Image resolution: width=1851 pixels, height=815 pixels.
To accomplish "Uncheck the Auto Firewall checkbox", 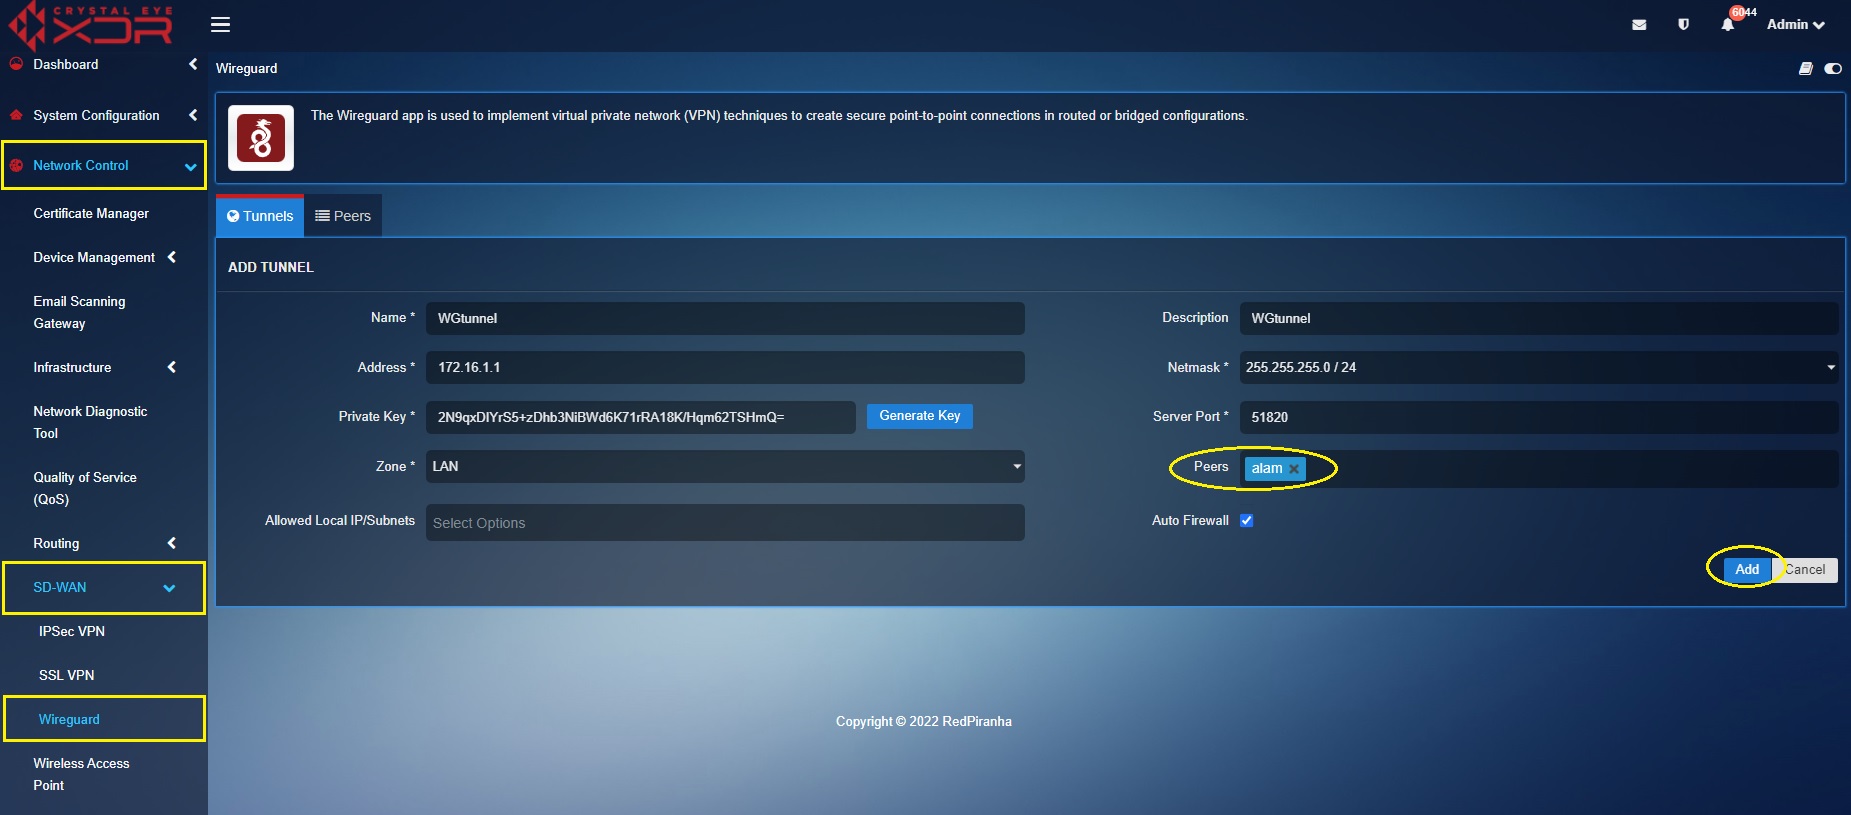I will 1246,520.
